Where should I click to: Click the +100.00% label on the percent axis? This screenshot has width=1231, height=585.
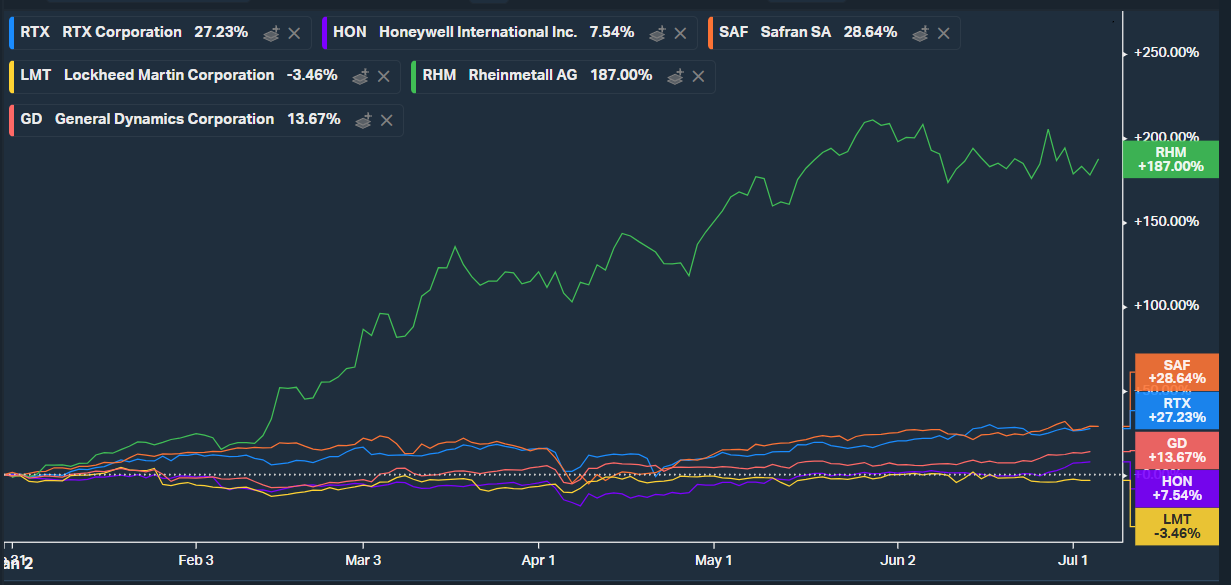(1166, 306)
